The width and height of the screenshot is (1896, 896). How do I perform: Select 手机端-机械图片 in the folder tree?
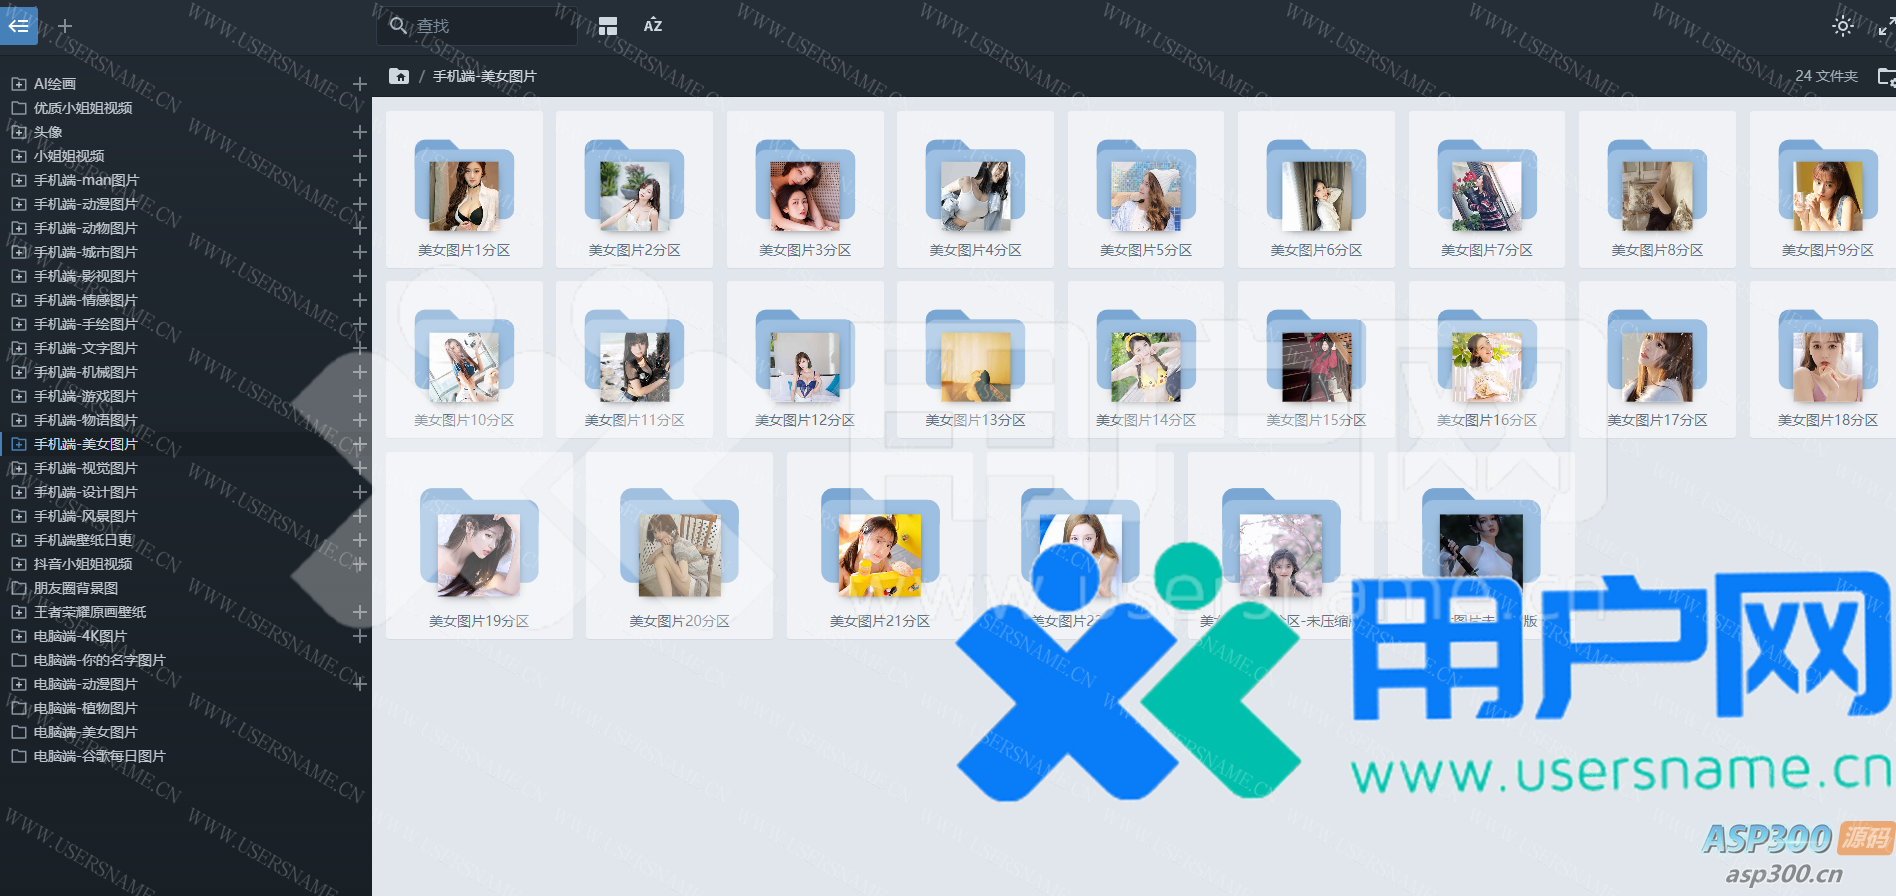[x=86, y=372]
